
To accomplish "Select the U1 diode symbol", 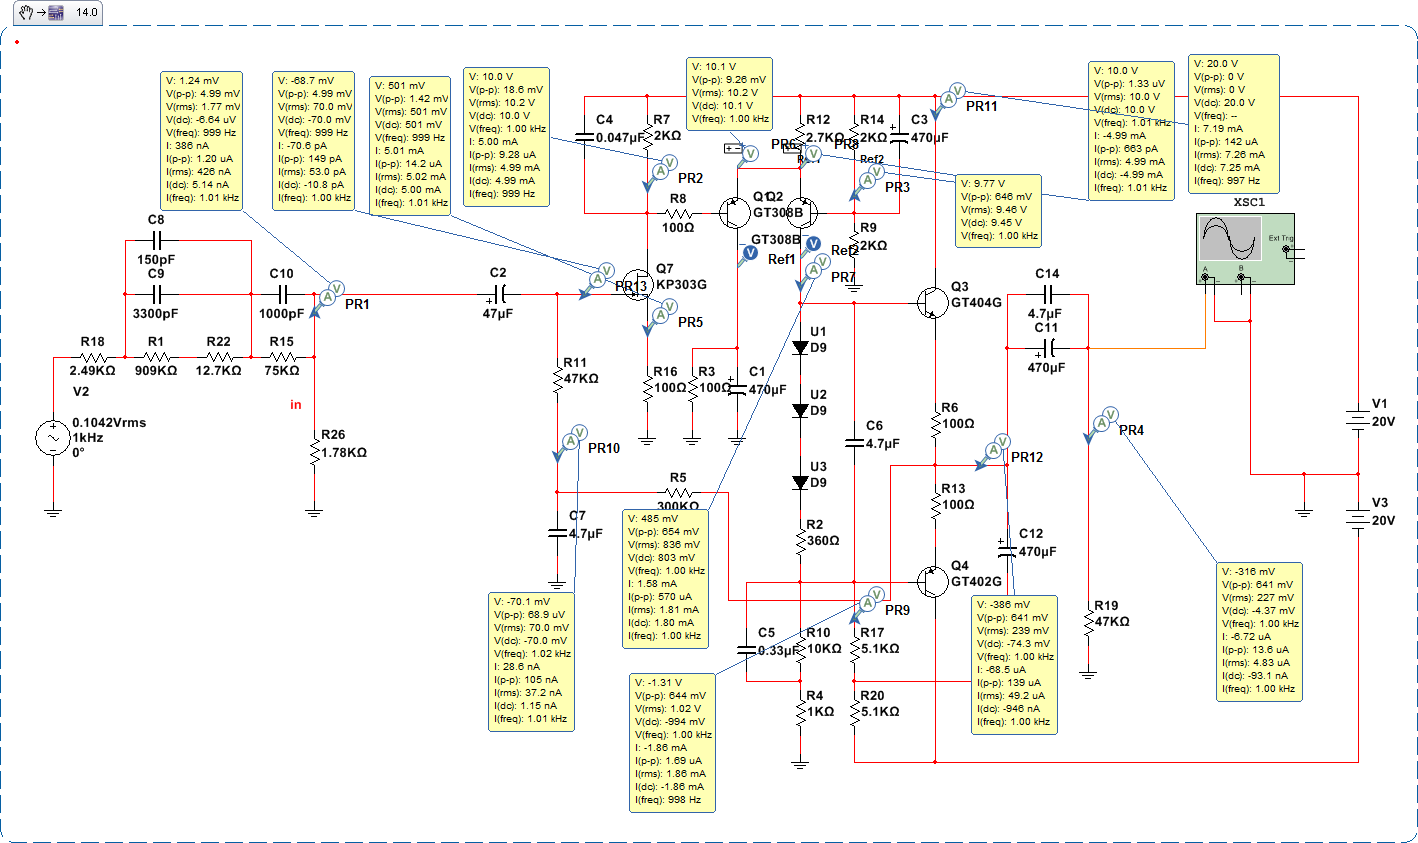I will (800, 347).
